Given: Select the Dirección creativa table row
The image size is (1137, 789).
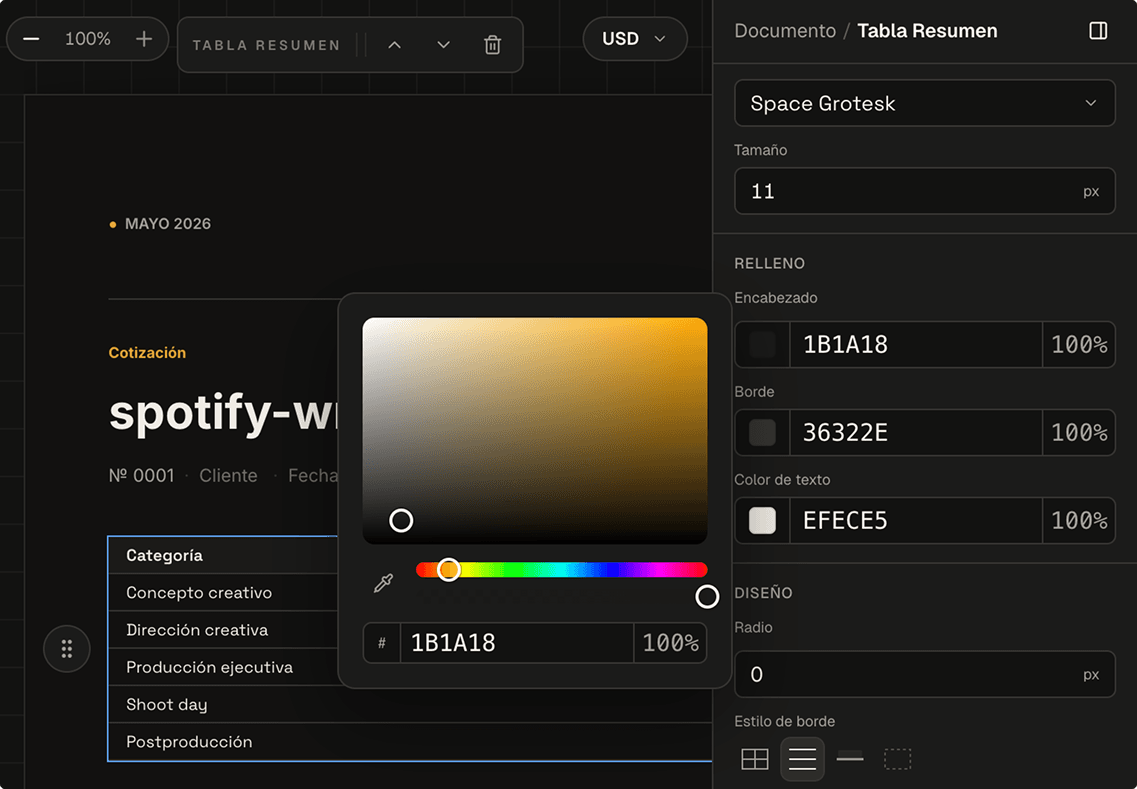Looking at the screenshot, I should point(223,629).
